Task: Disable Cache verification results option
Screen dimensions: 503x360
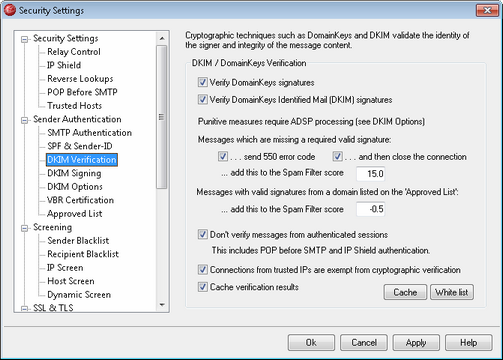Action: click(203, 287)
